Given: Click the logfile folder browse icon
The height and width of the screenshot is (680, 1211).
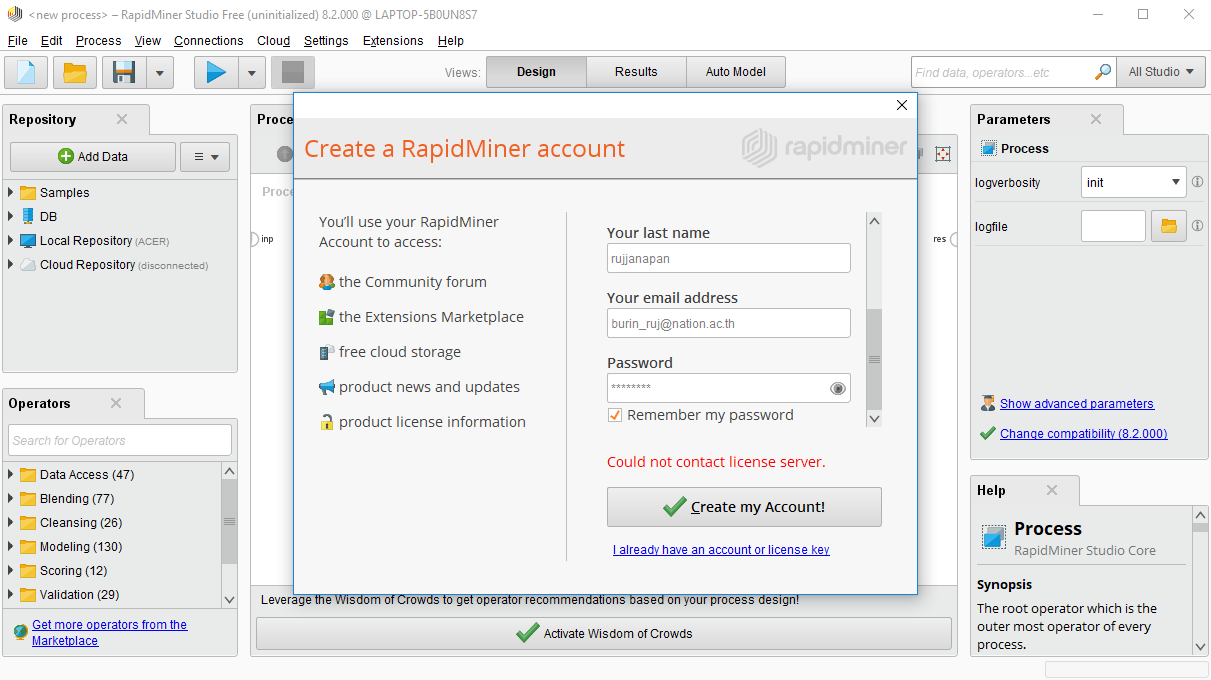Looking at the screenshot, I should pyautogui.click(x=1168, y=227).
